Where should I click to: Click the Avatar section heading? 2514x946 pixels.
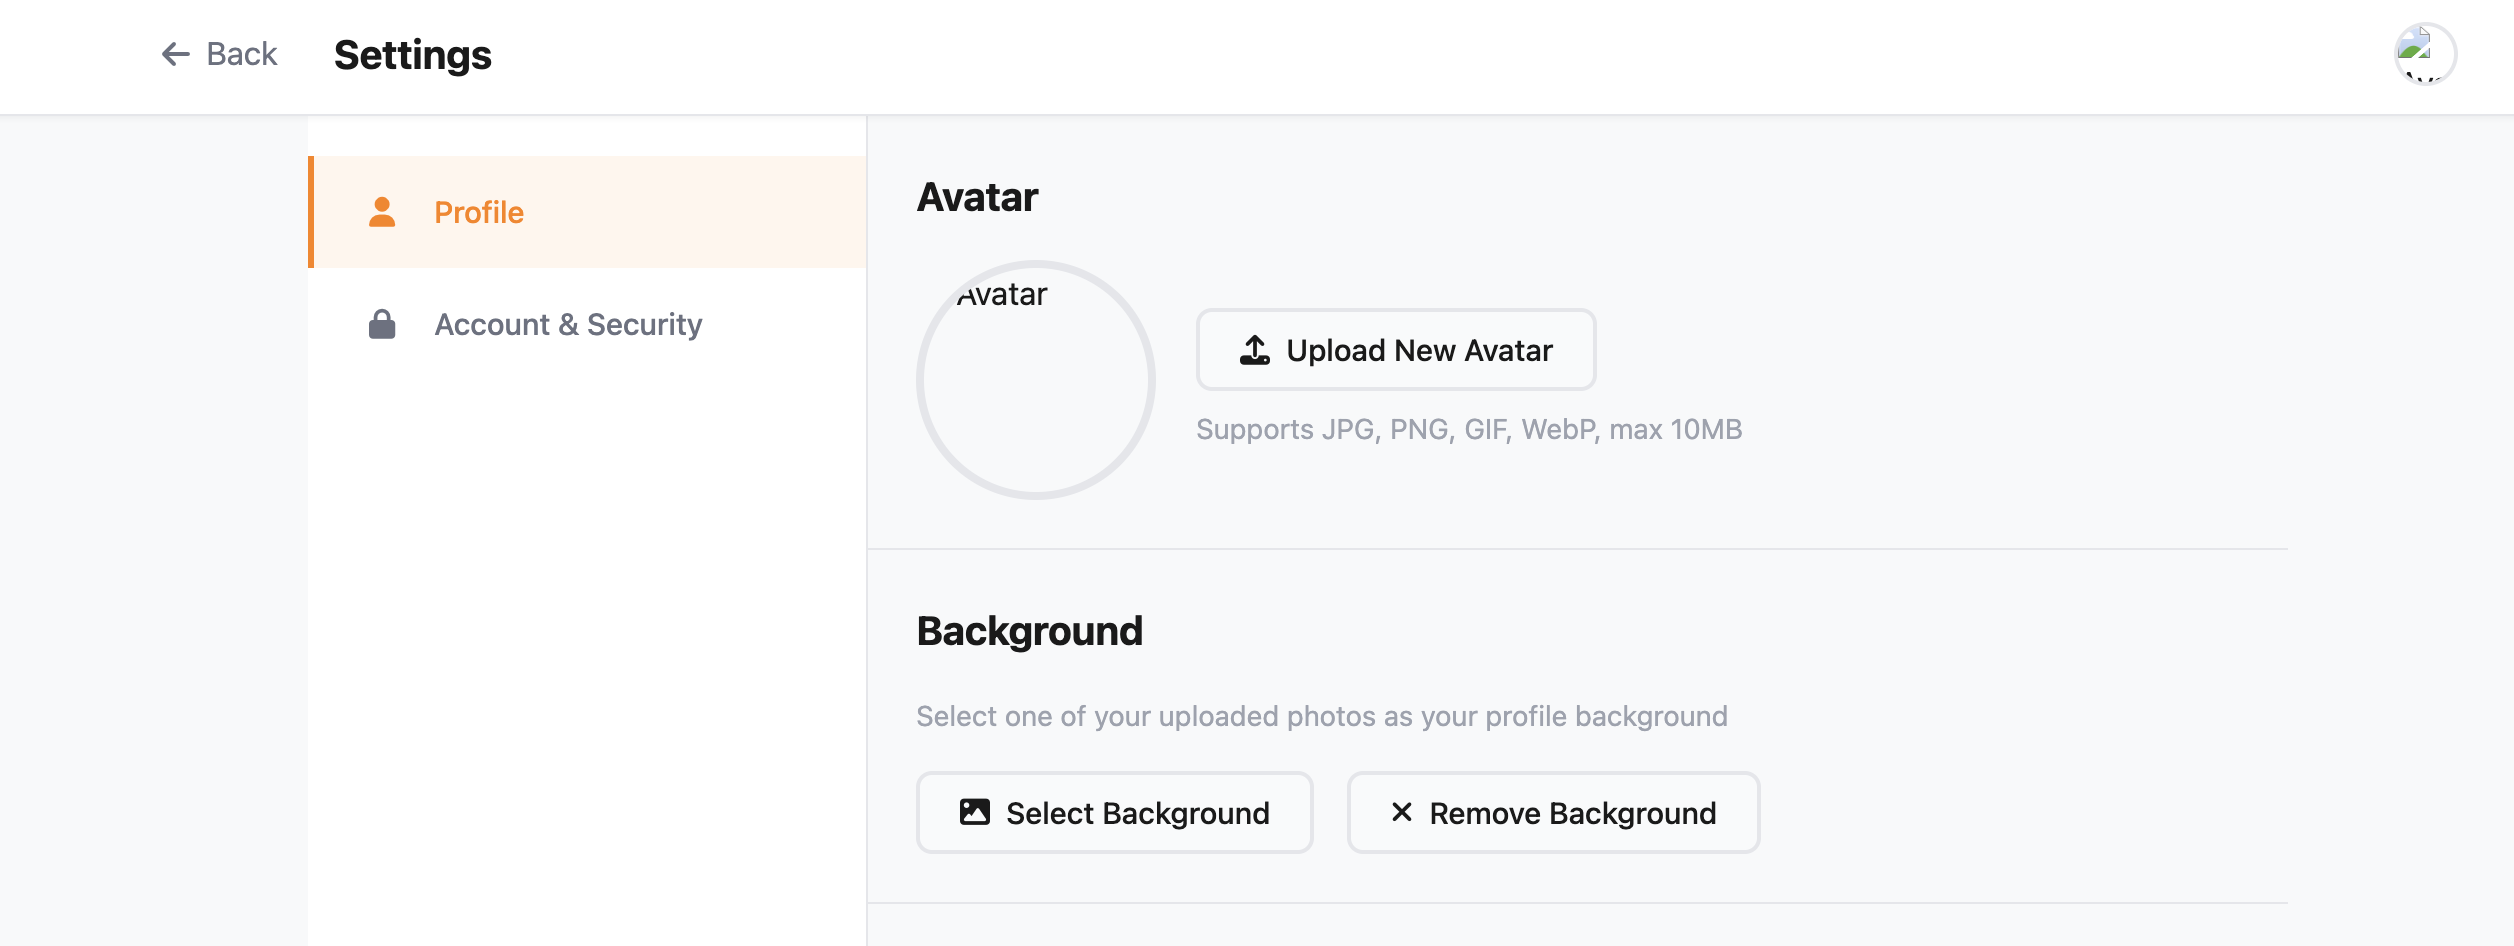pyautogui.click(x=977, y=197)
